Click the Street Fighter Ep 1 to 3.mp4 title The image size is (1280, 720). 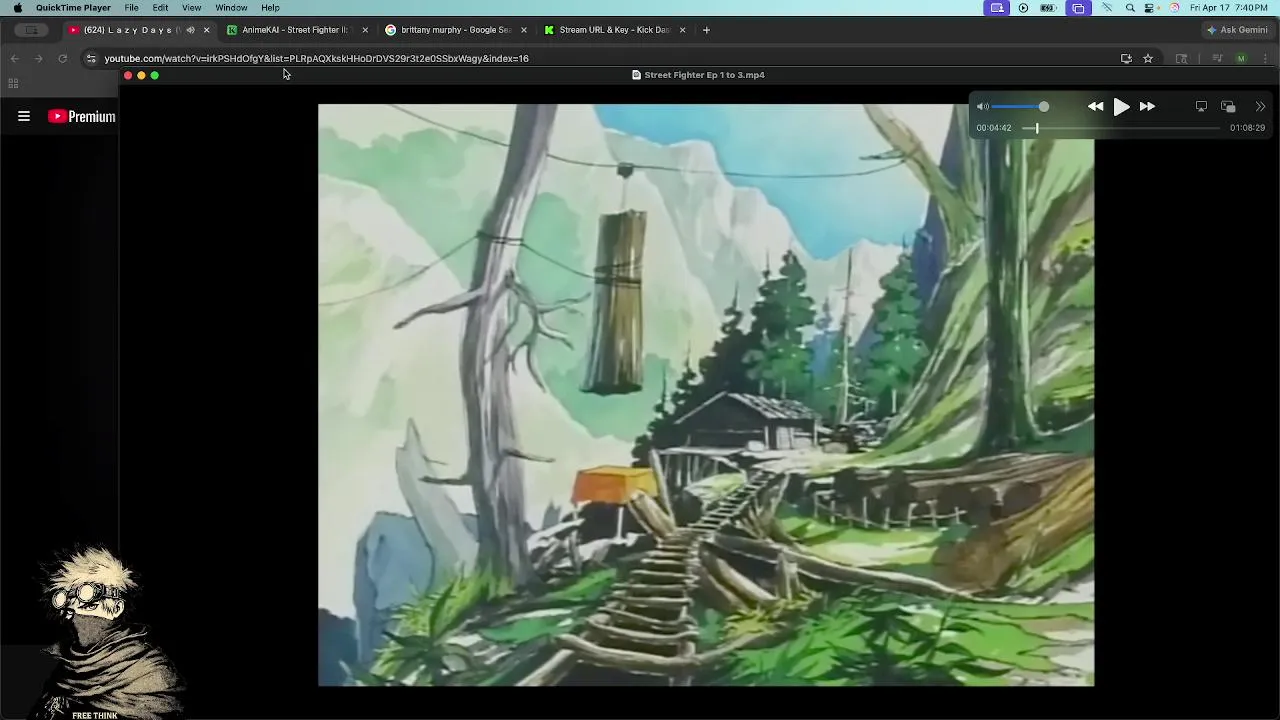704,75
